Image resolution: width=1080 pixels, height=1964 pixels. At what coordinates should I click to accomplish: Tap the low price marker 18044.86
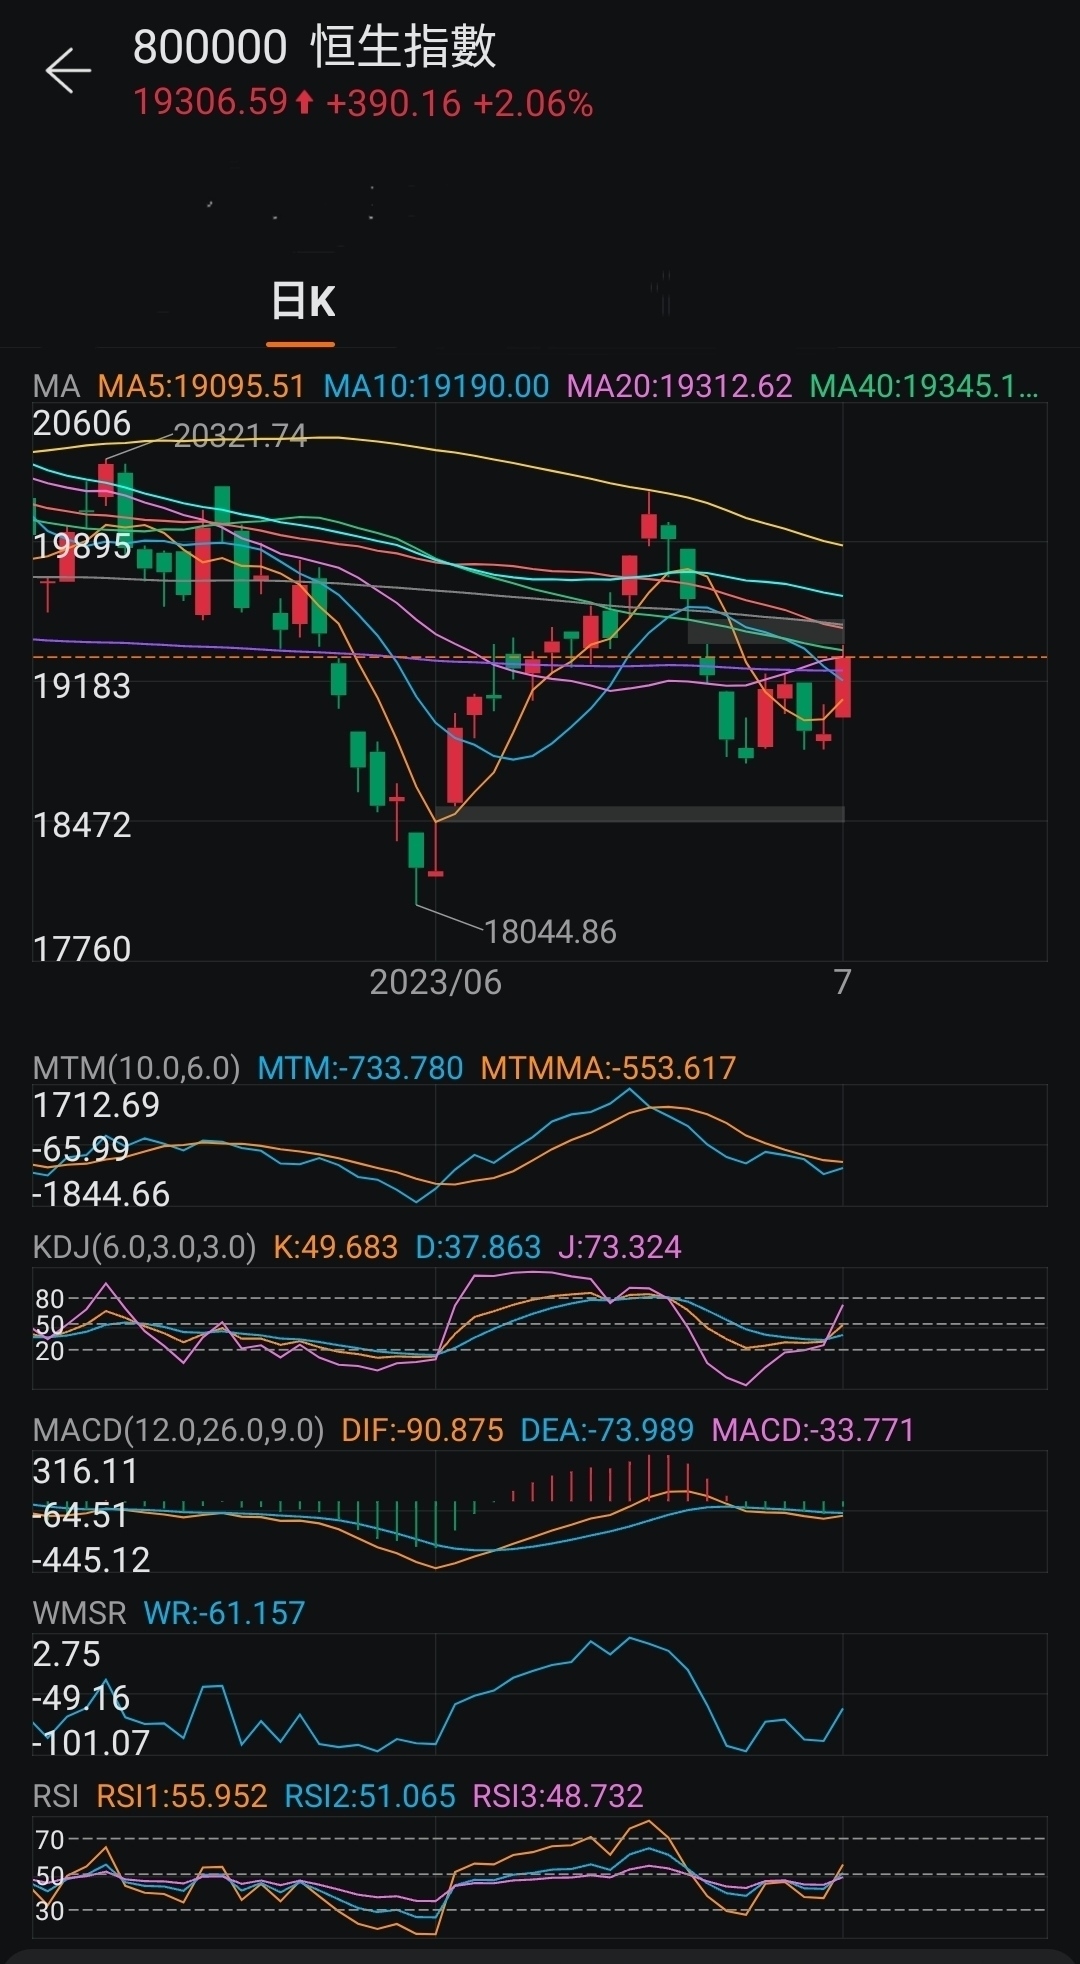pos(550,932)
